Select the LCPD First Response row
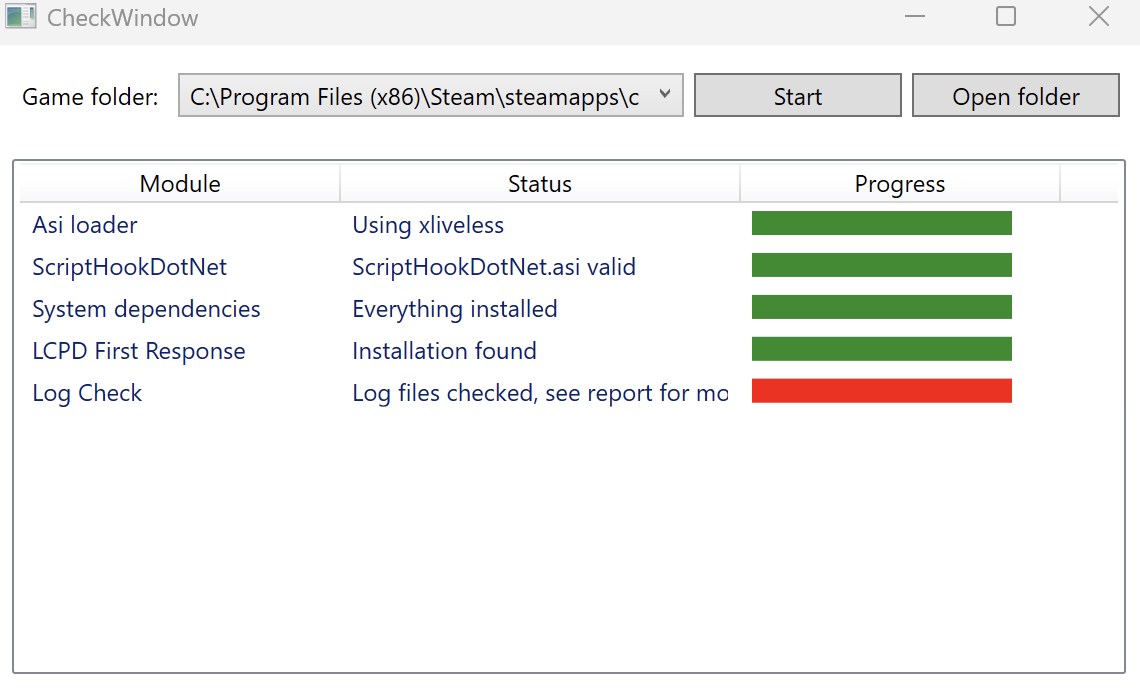Image resolution: width=1140 pixels, height=688 pixels. click(x=138, y=351)
